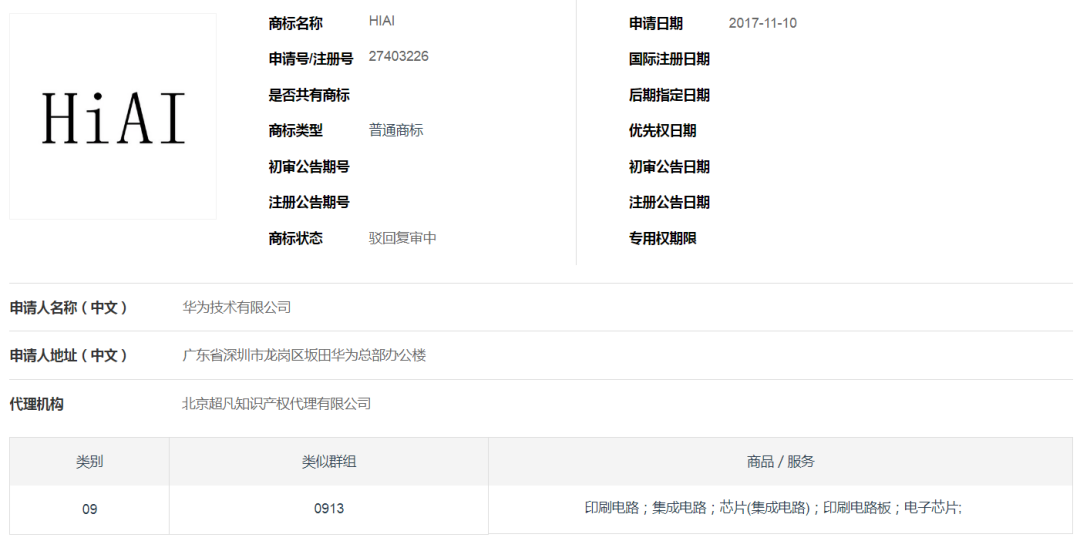
Task: Select the 普通商标 trademark type value
Action: coord(396,130)
